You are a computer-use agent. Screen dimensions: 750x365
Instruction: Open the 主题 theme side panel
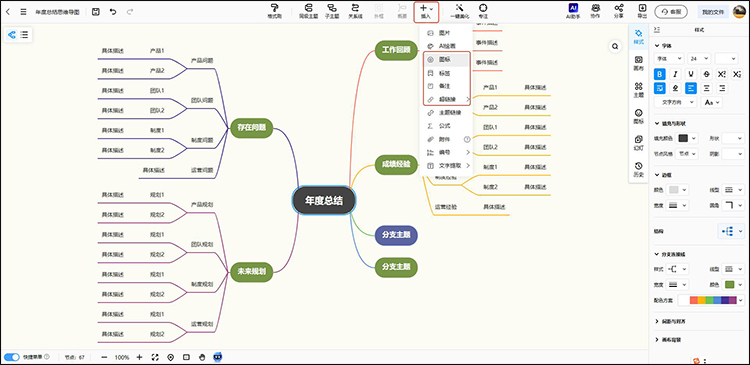(x=639, y=89)
